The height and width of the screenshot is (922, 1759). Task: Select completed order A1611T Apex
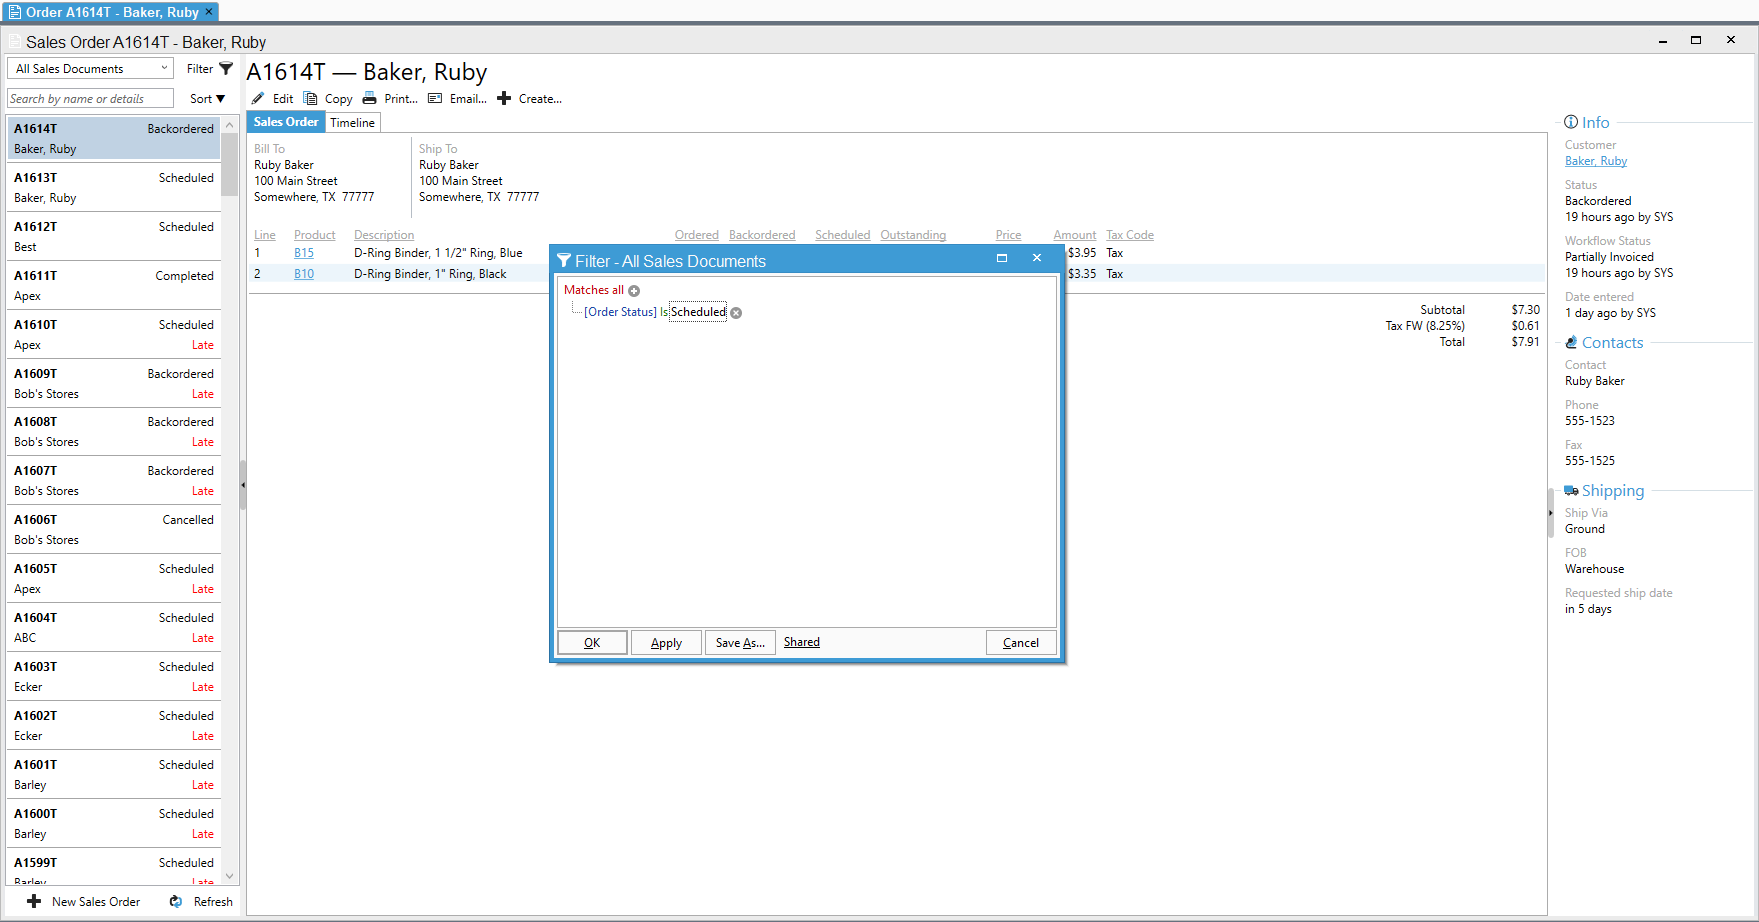(x=114, y=286)
